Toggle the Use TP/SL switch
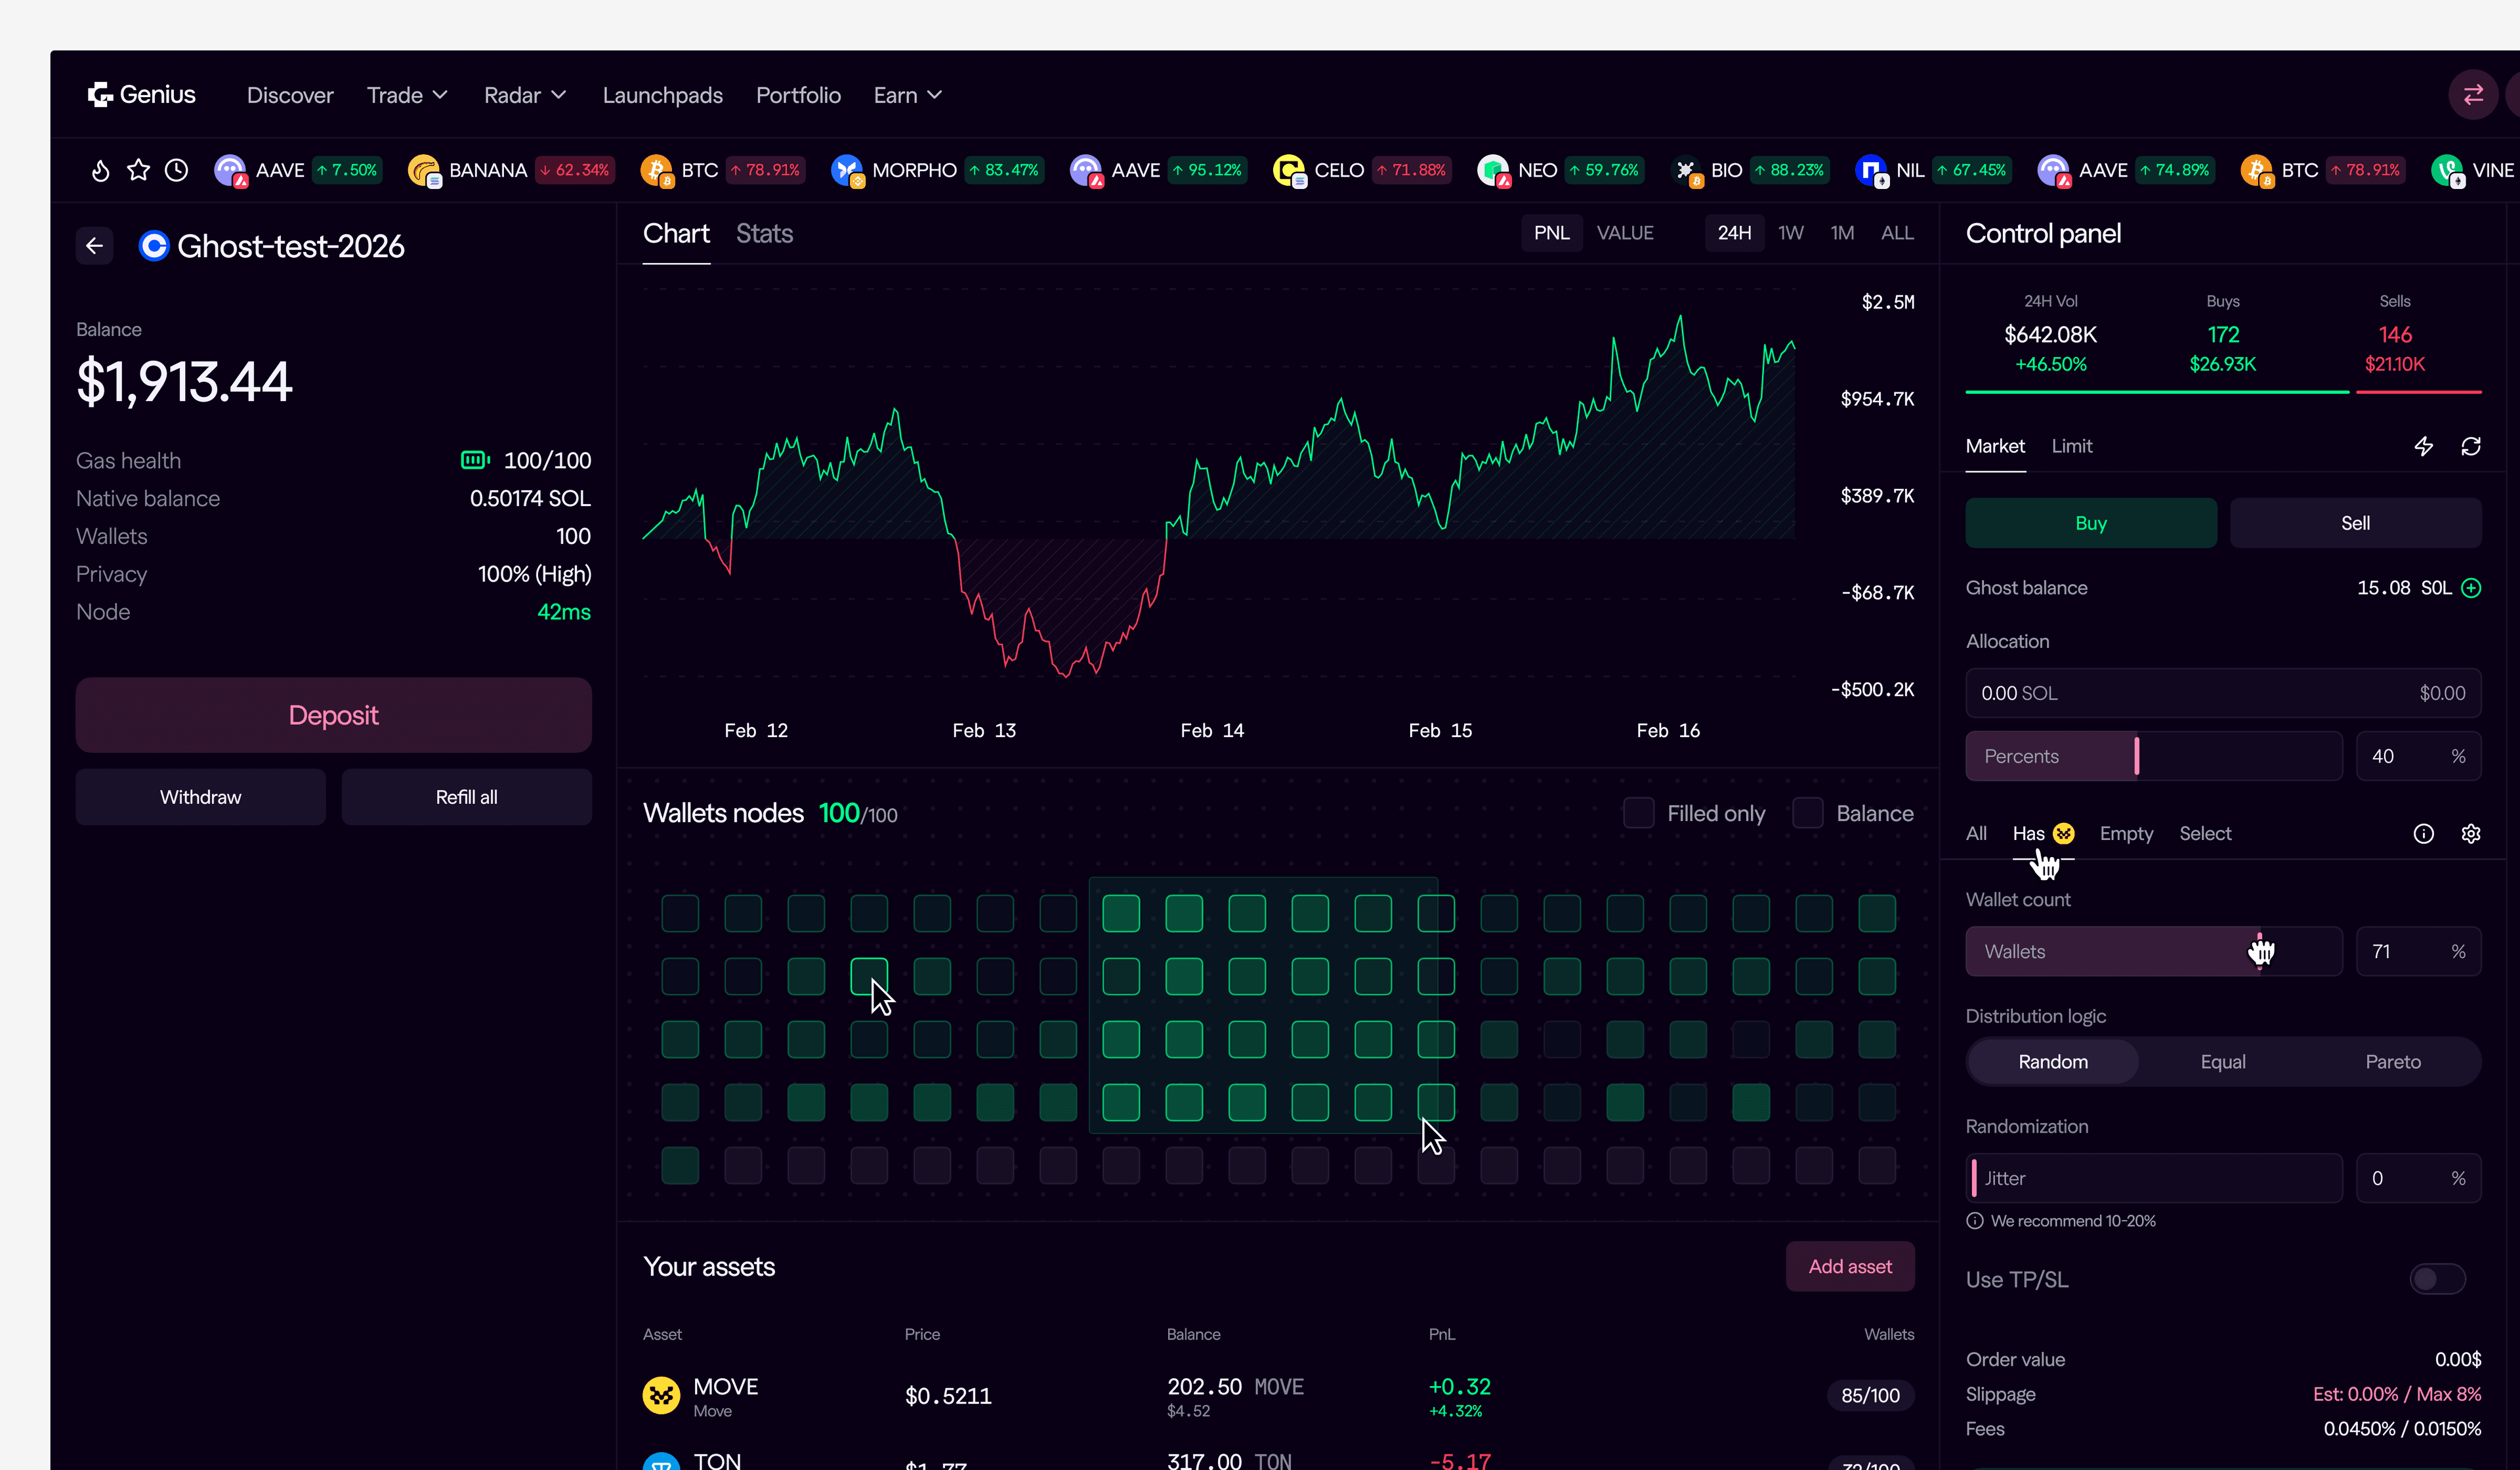The image size is (2520, 1470). pyautogui.click(x=2437, y=1279)
